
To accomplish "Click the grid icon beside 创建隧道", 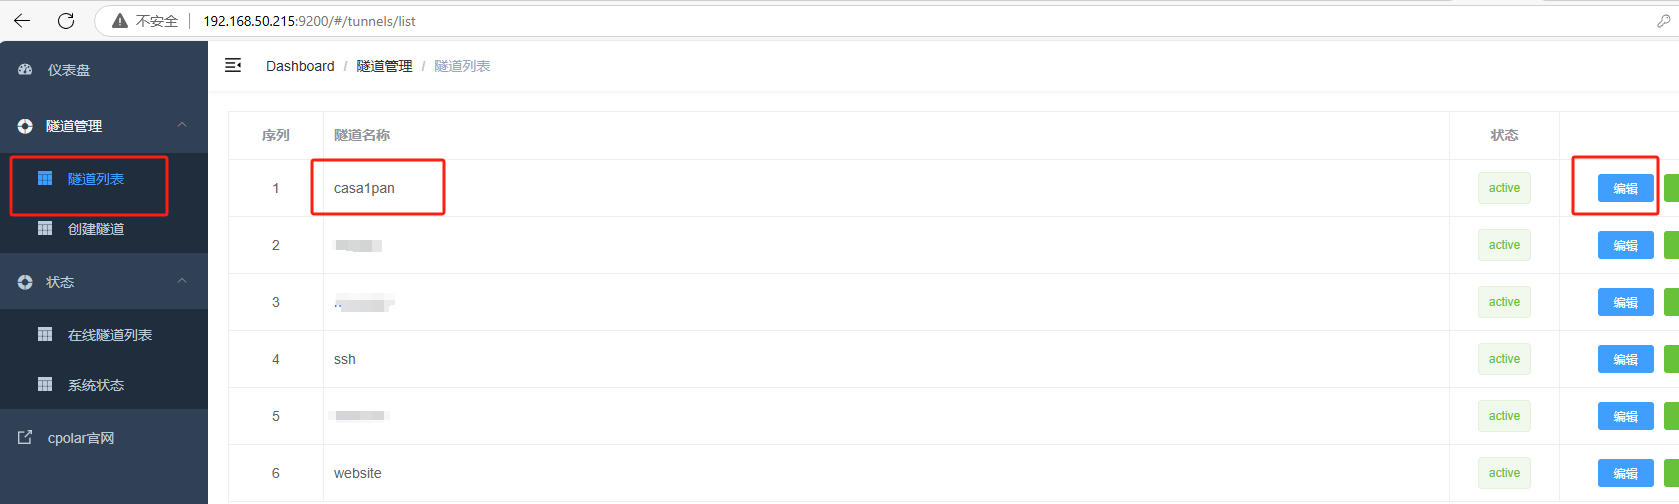I will (x=45, y=228).
